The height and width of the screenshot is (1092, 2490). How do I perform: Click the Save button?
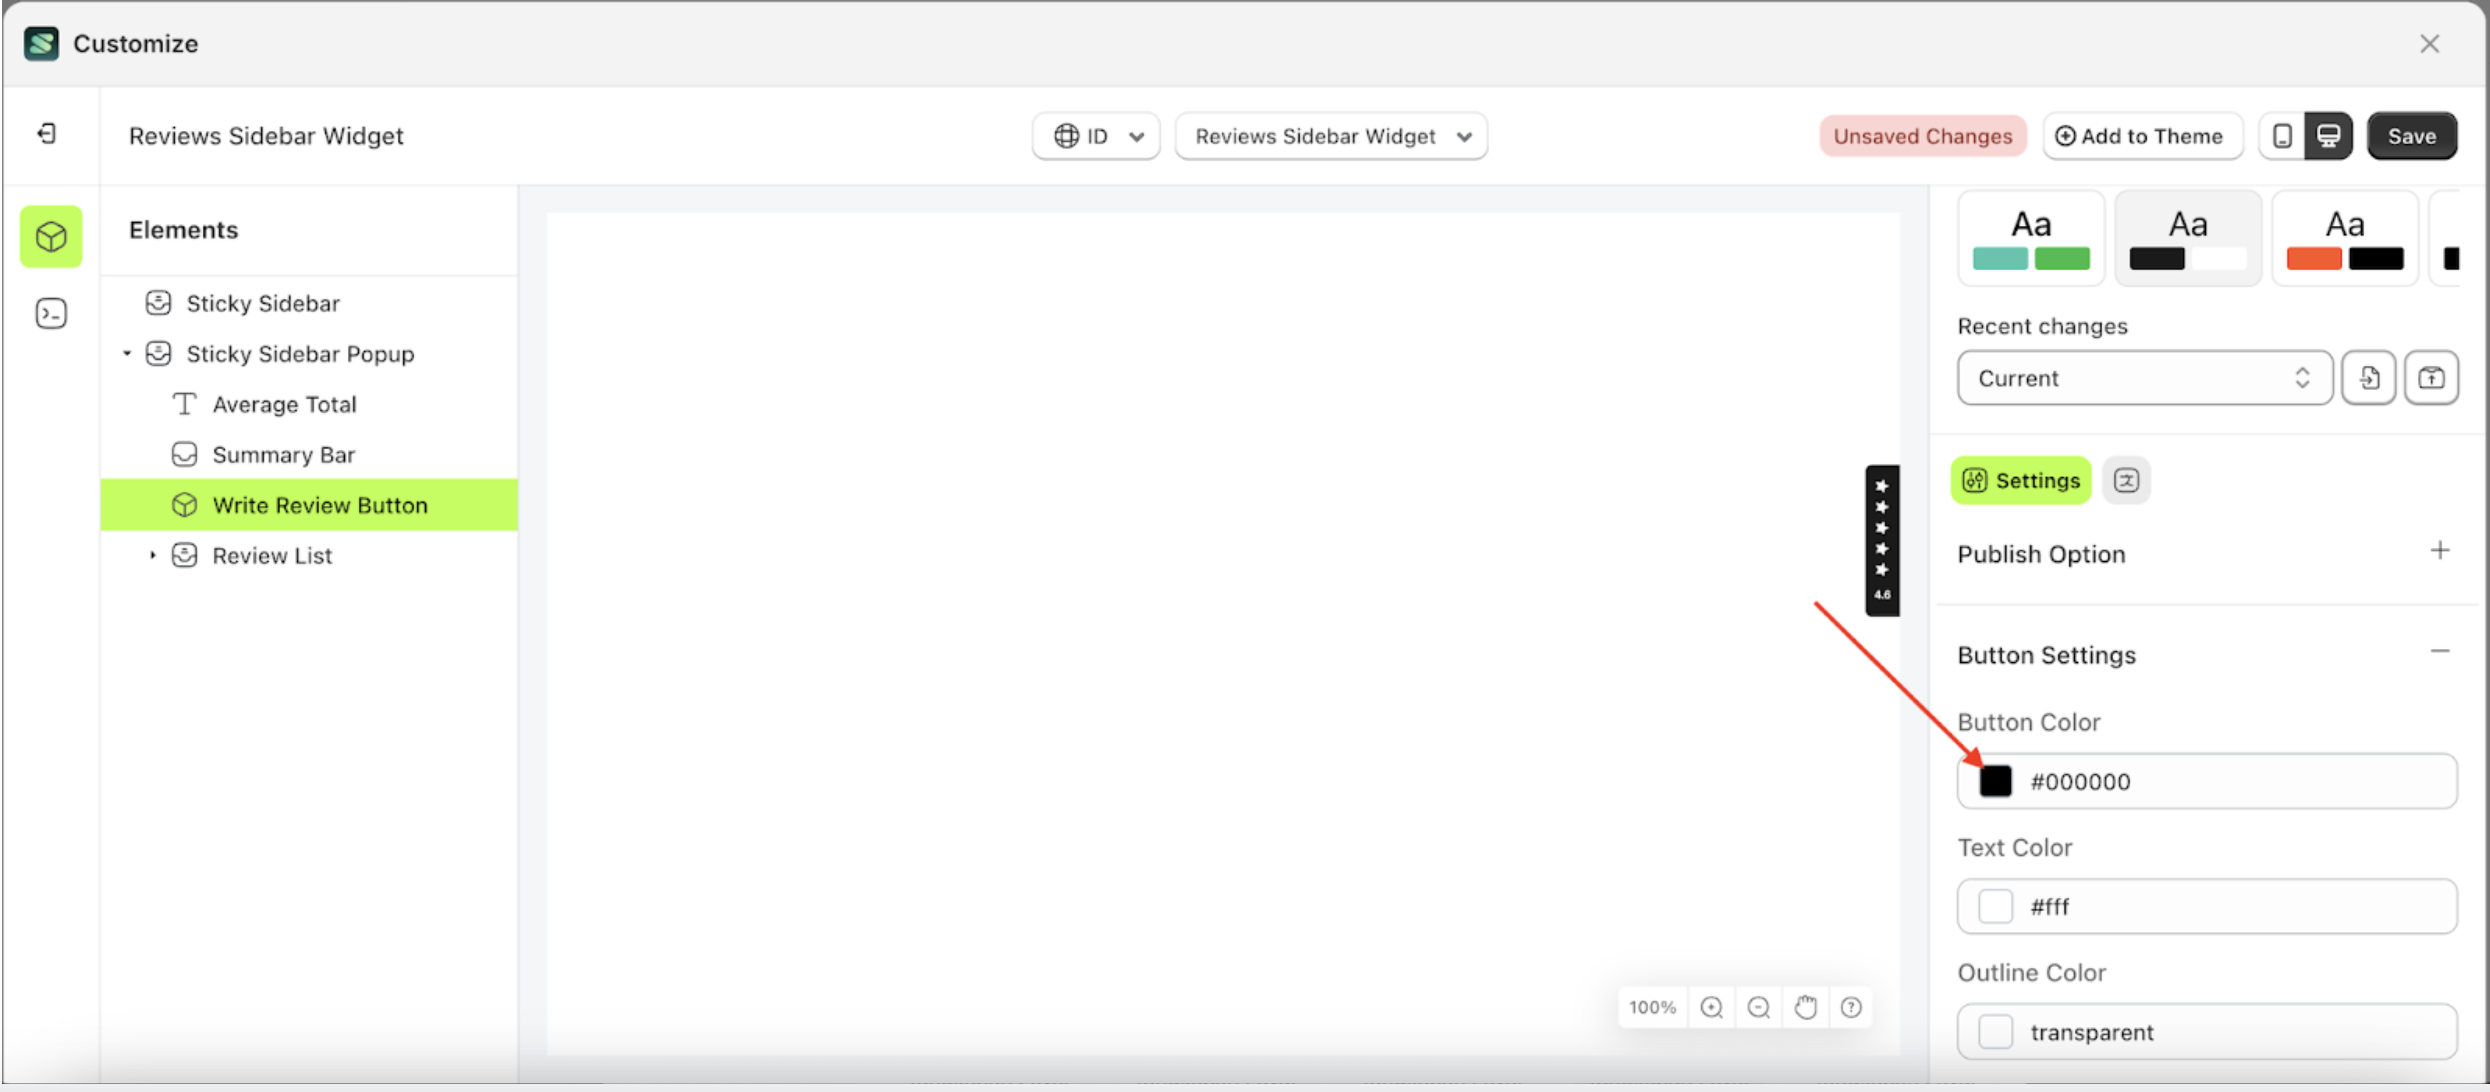pyautogui.click(x=2411, y=136)
